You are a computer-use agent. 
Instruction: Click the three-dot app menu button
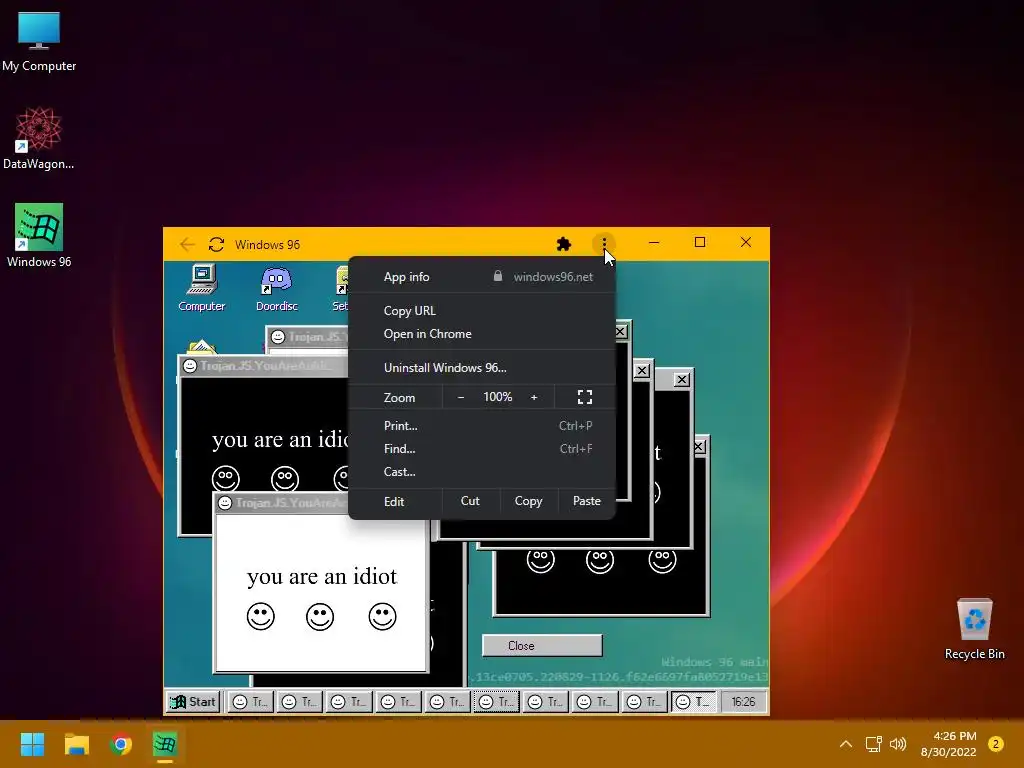pos(604,244)
